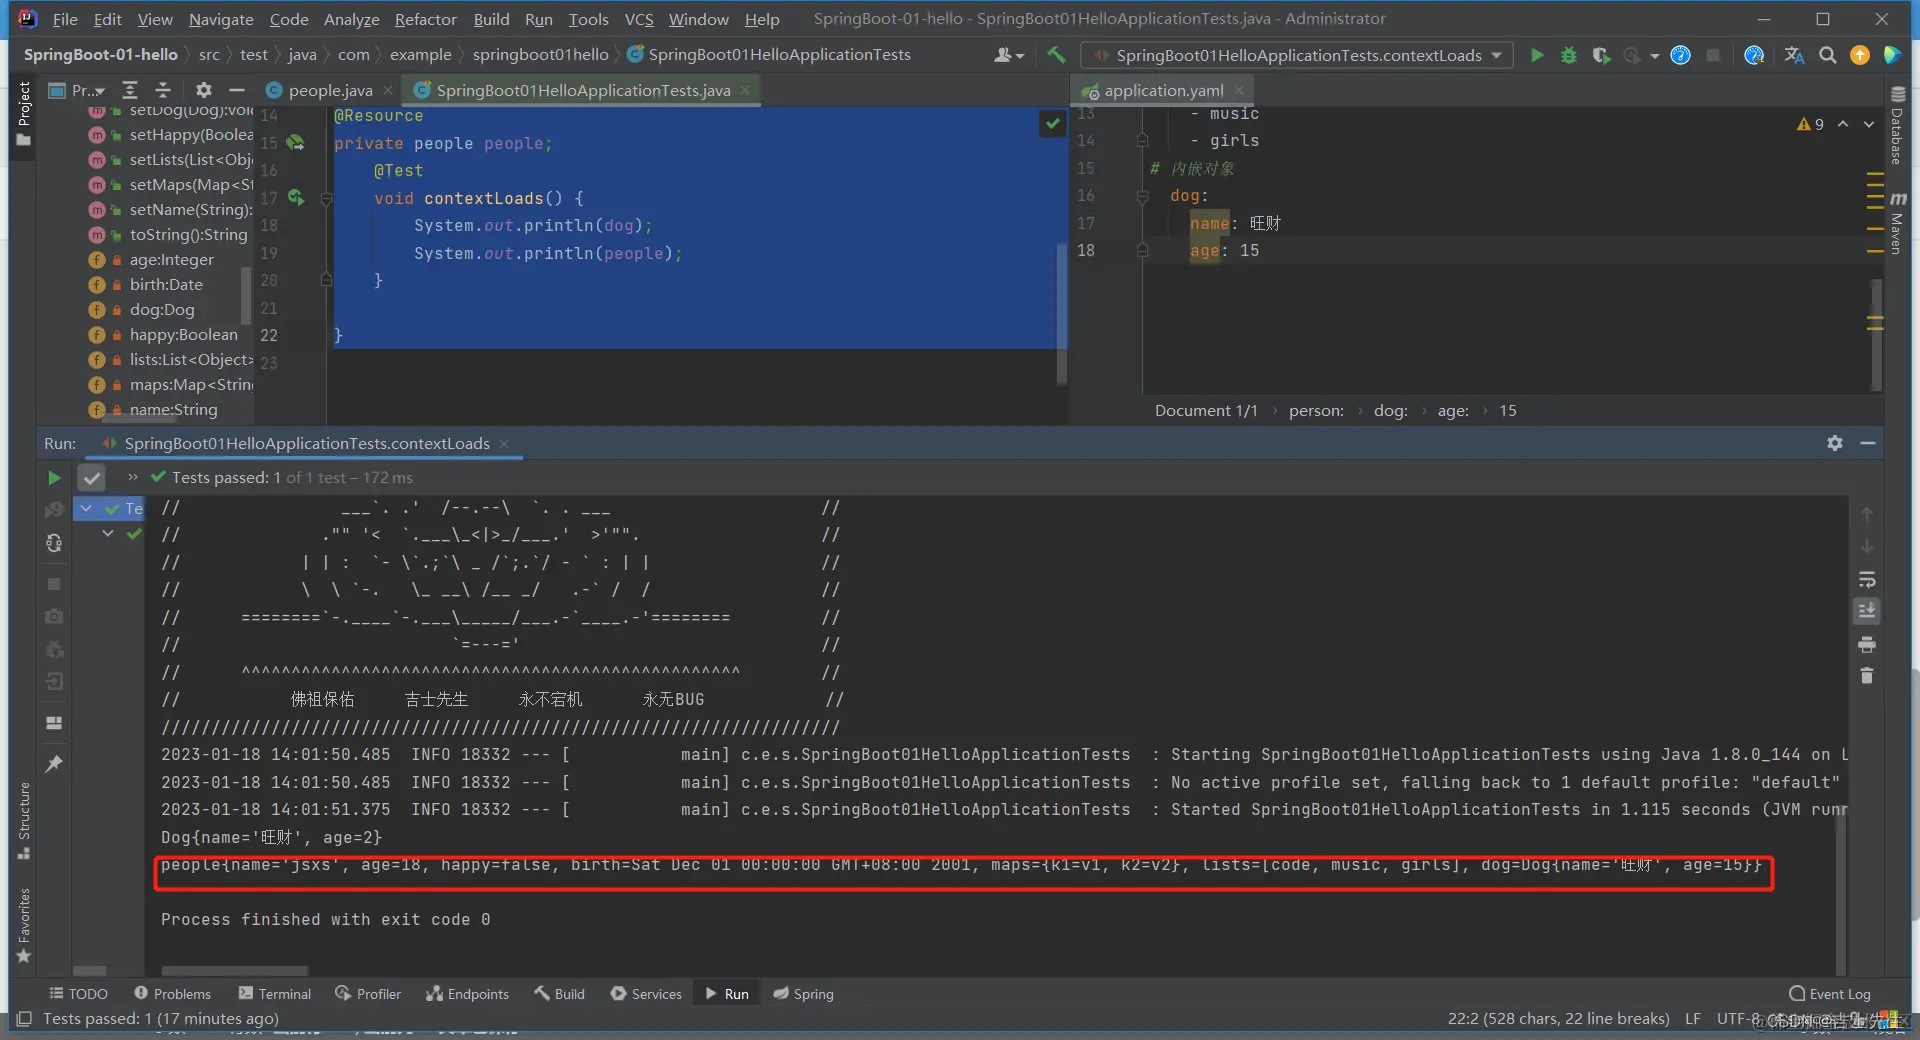
Task: Click the toggle auto-test icon in Run panel
Action: click(54, 543)
